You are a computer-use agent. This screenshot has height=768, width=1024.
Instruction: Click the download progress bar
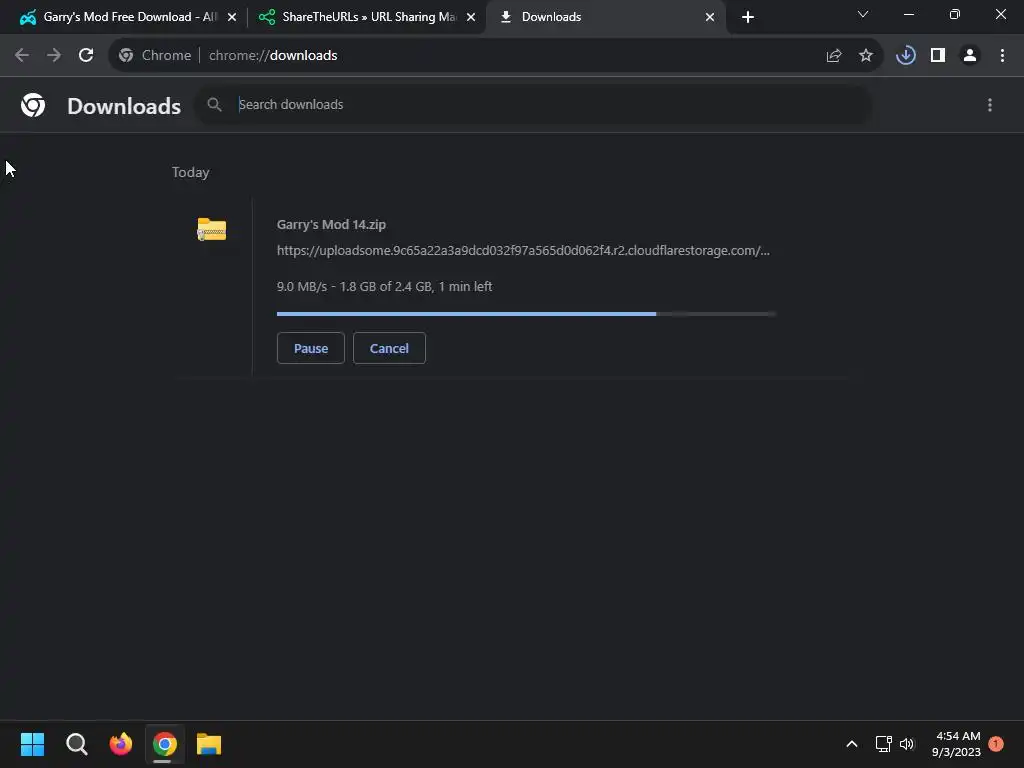[x=526, y=314]
